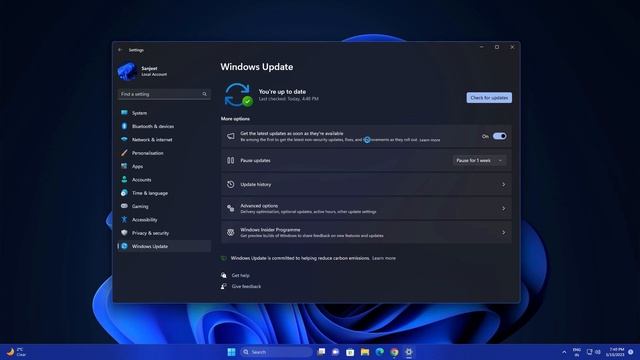Viewport: 640px width, 360px height.
Task: Click the megaphone icon for latest updates
Action: tap(231, 136)
